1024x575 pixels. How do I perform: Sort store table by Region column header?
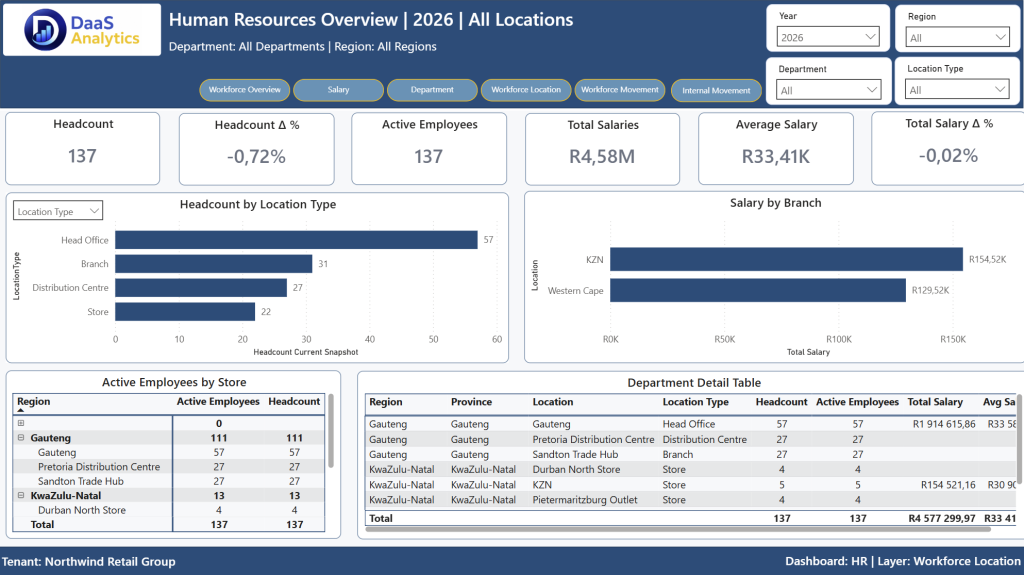point(33,402)
